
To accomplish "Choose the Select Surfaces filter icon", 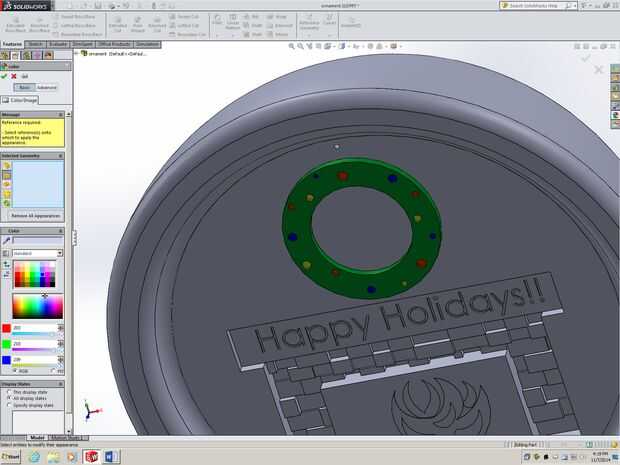I will (7, 184).
